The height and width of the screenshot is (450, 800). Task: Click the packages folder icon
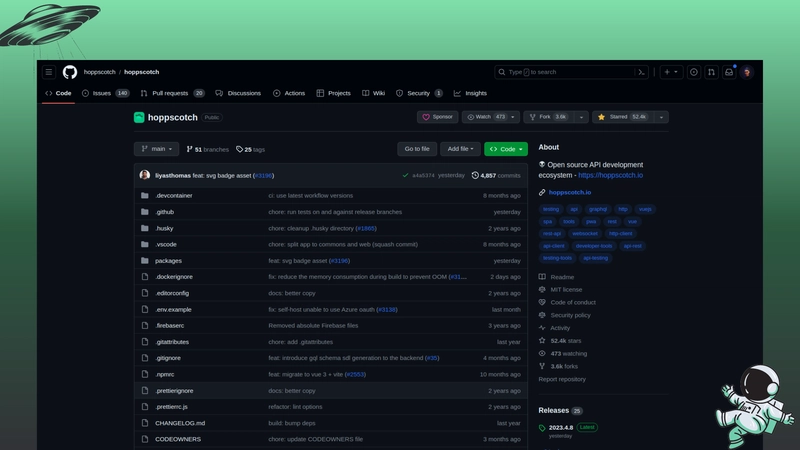tap(145, 260)
